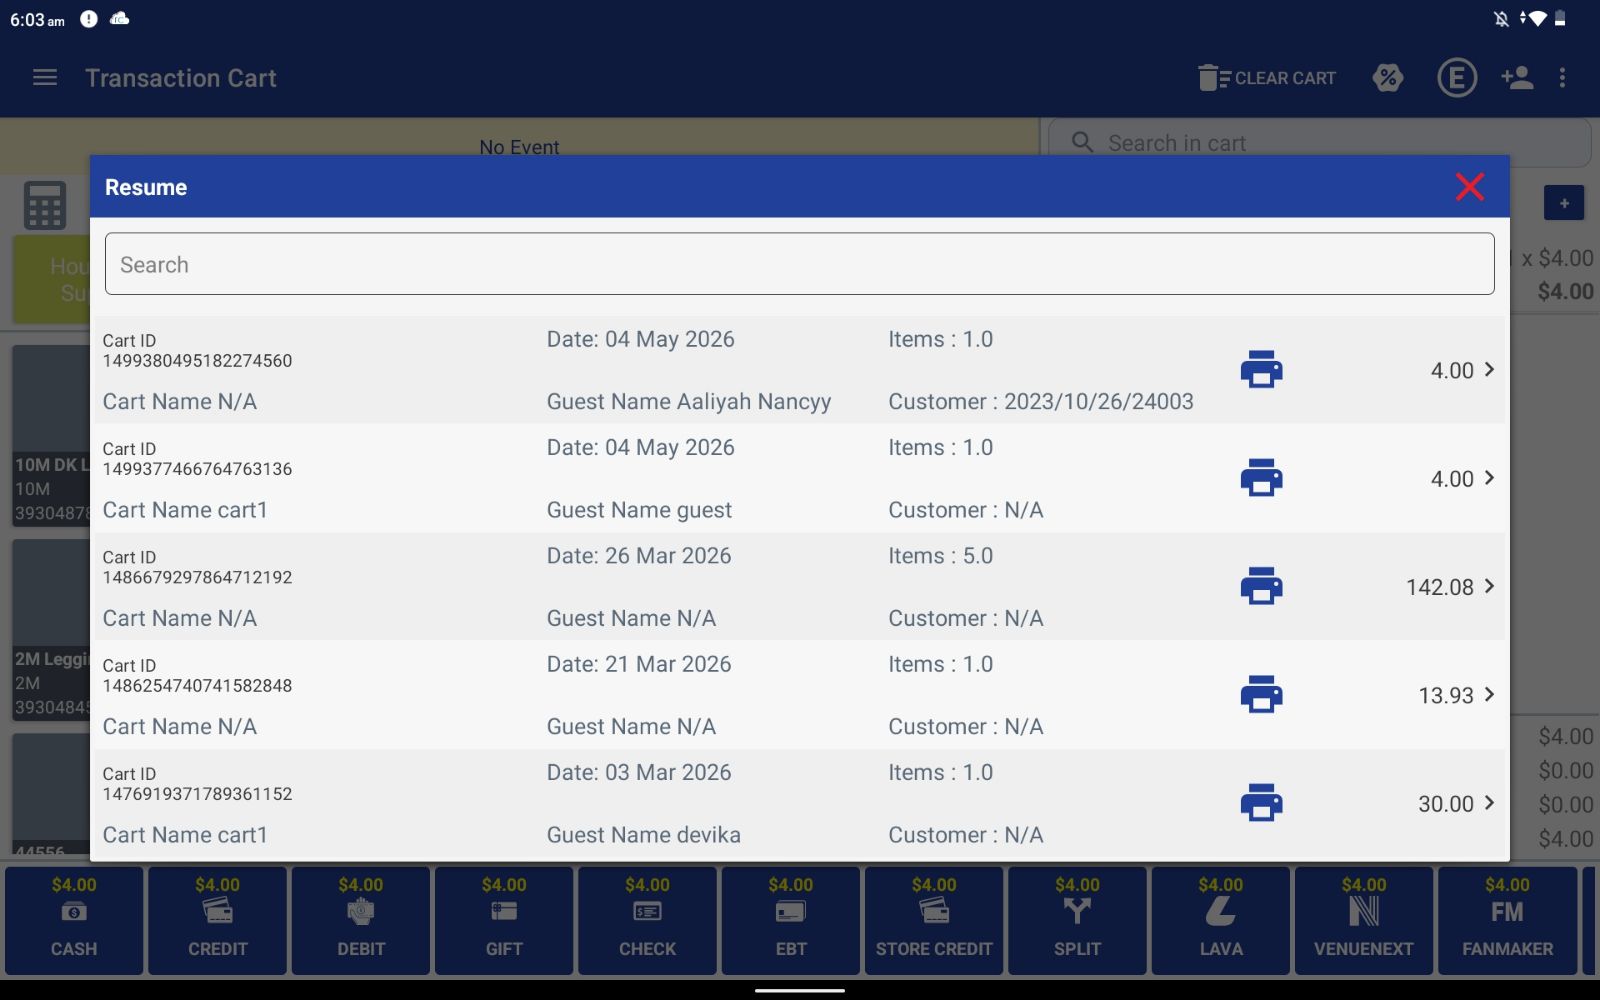Pay with the CASH button
This screenshot has width=1600, height=1000.
click(x=74, y=920)
